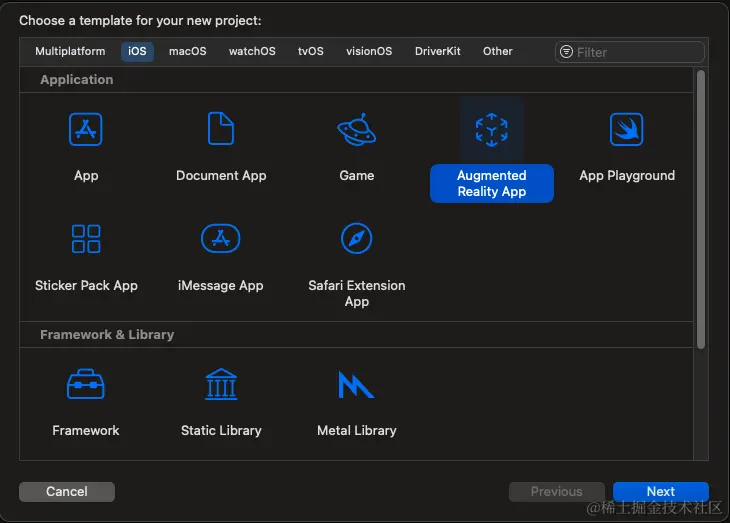This screenshot has height=523, width=730.
Task: Click the "Document App" label
Action: (221, 176)
